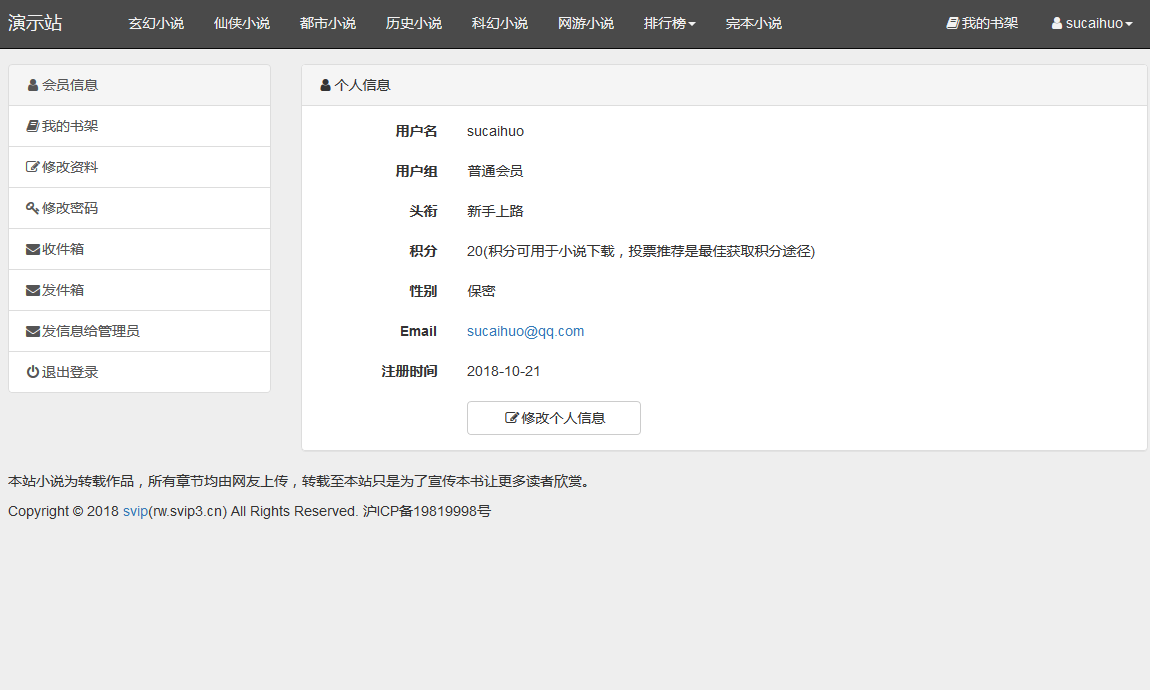1150x690 pixels.
Task: Open the sucaihuo user dropdown
Action: pos(1092,23)
